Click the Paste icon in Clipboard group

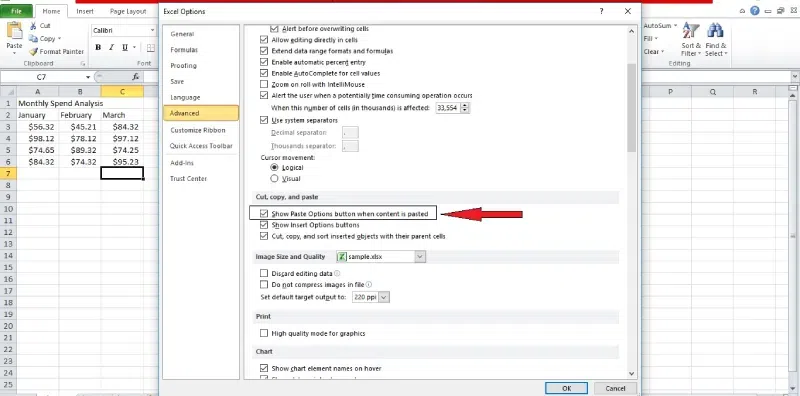(14, 31)
